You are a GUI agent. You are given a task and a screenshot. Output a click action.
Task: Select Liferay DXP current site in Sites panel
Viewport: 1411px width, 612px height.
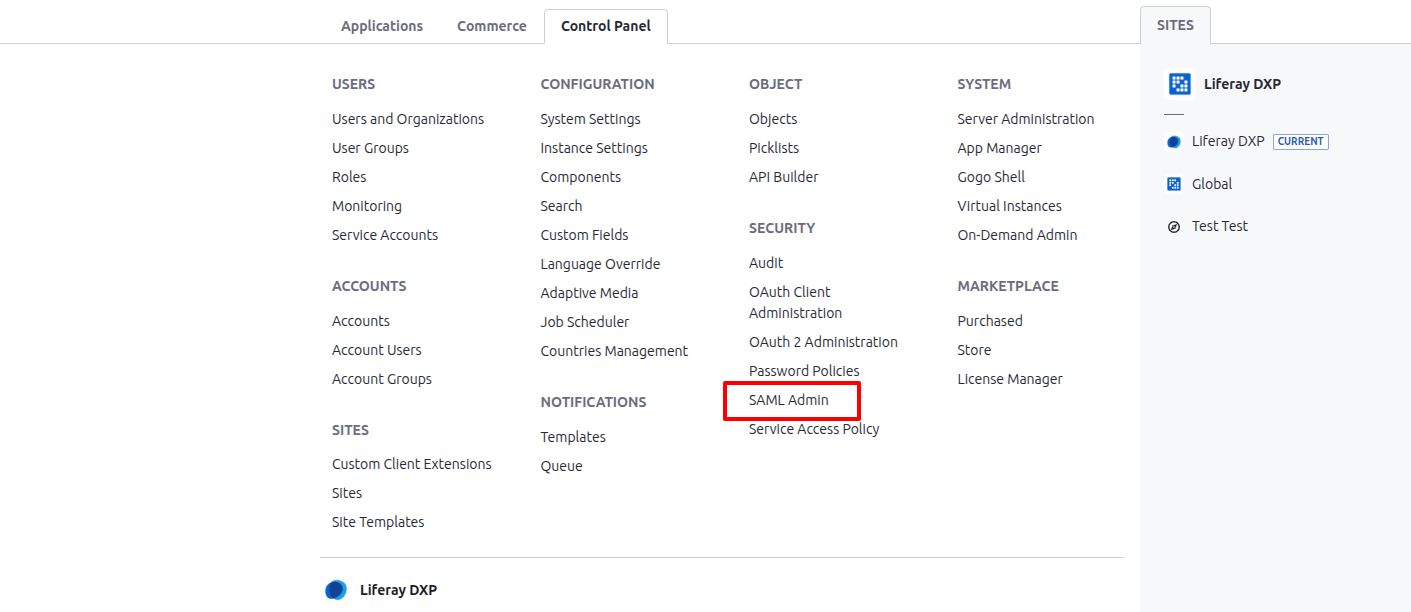click(1228, 141)
